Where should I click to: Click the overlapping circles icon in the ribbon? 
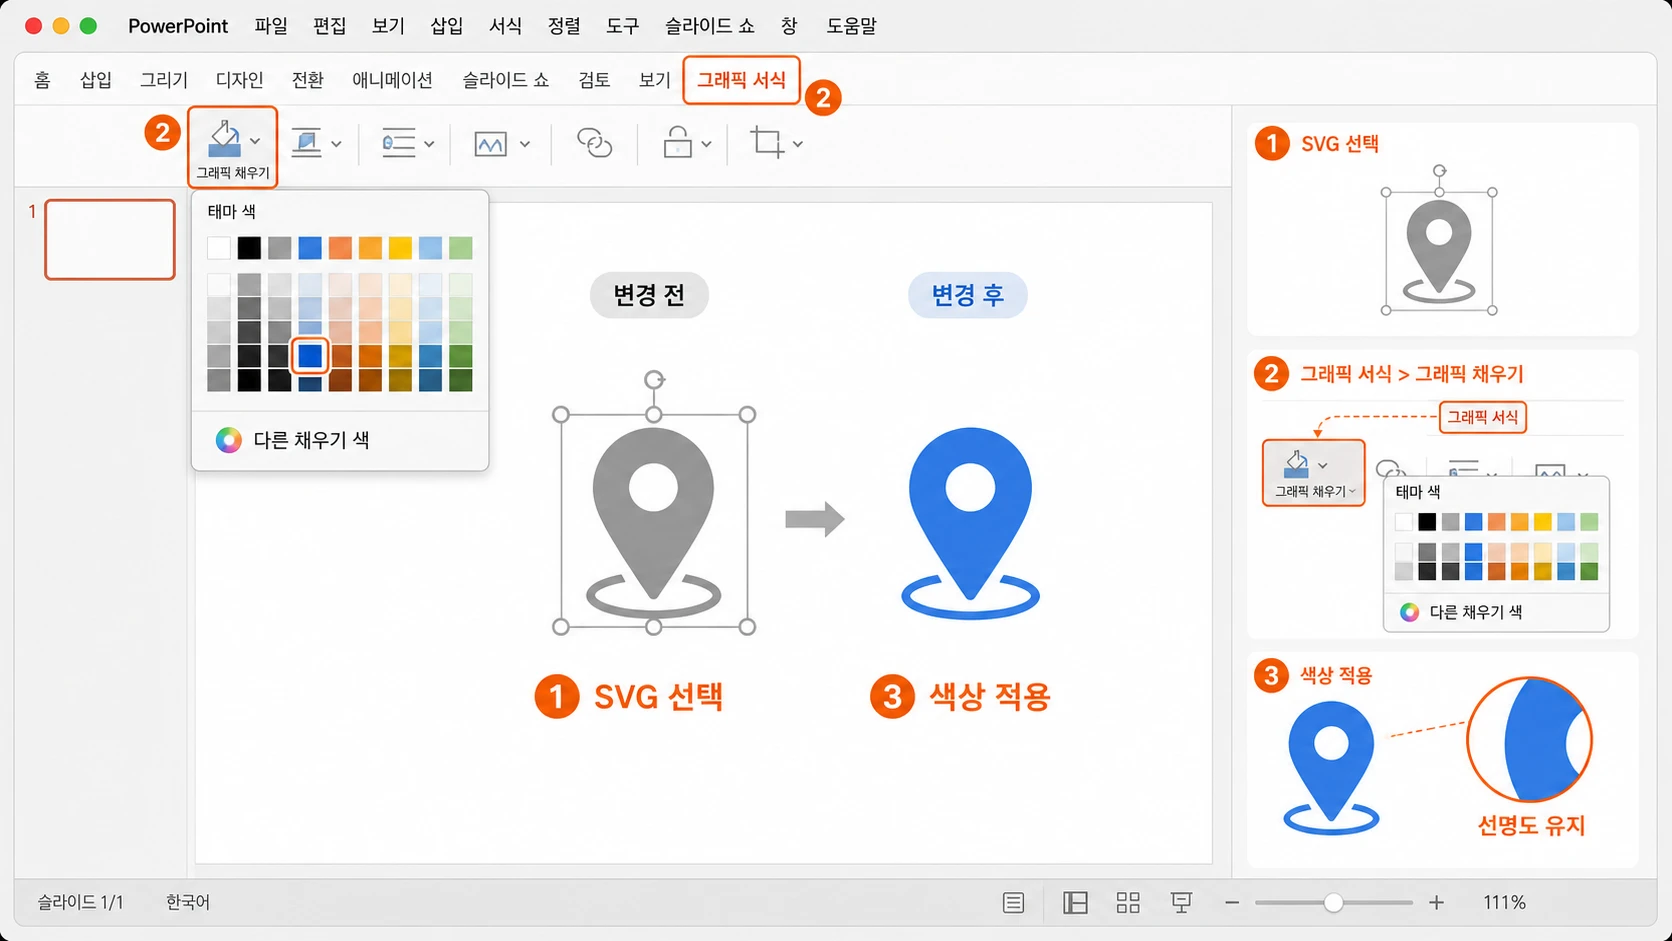pyautogui.click(x=594, y=143)
